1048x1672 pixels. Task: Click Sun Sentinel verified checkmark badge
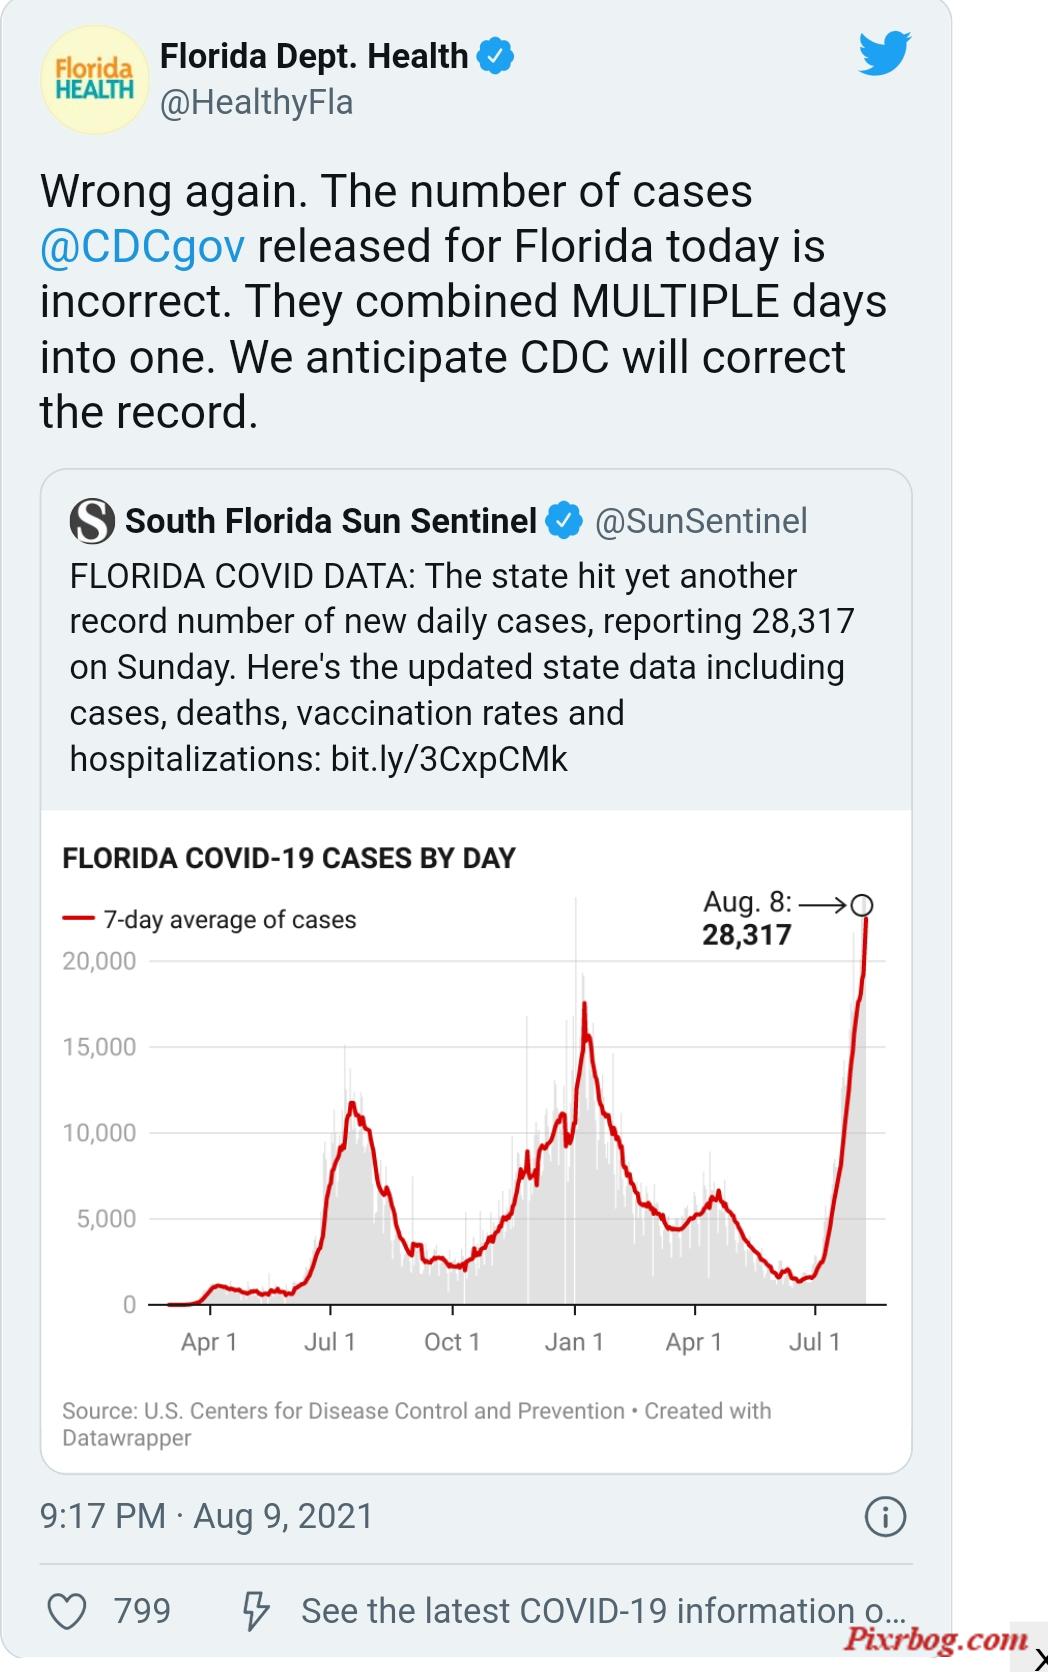[x=564, y=521]
